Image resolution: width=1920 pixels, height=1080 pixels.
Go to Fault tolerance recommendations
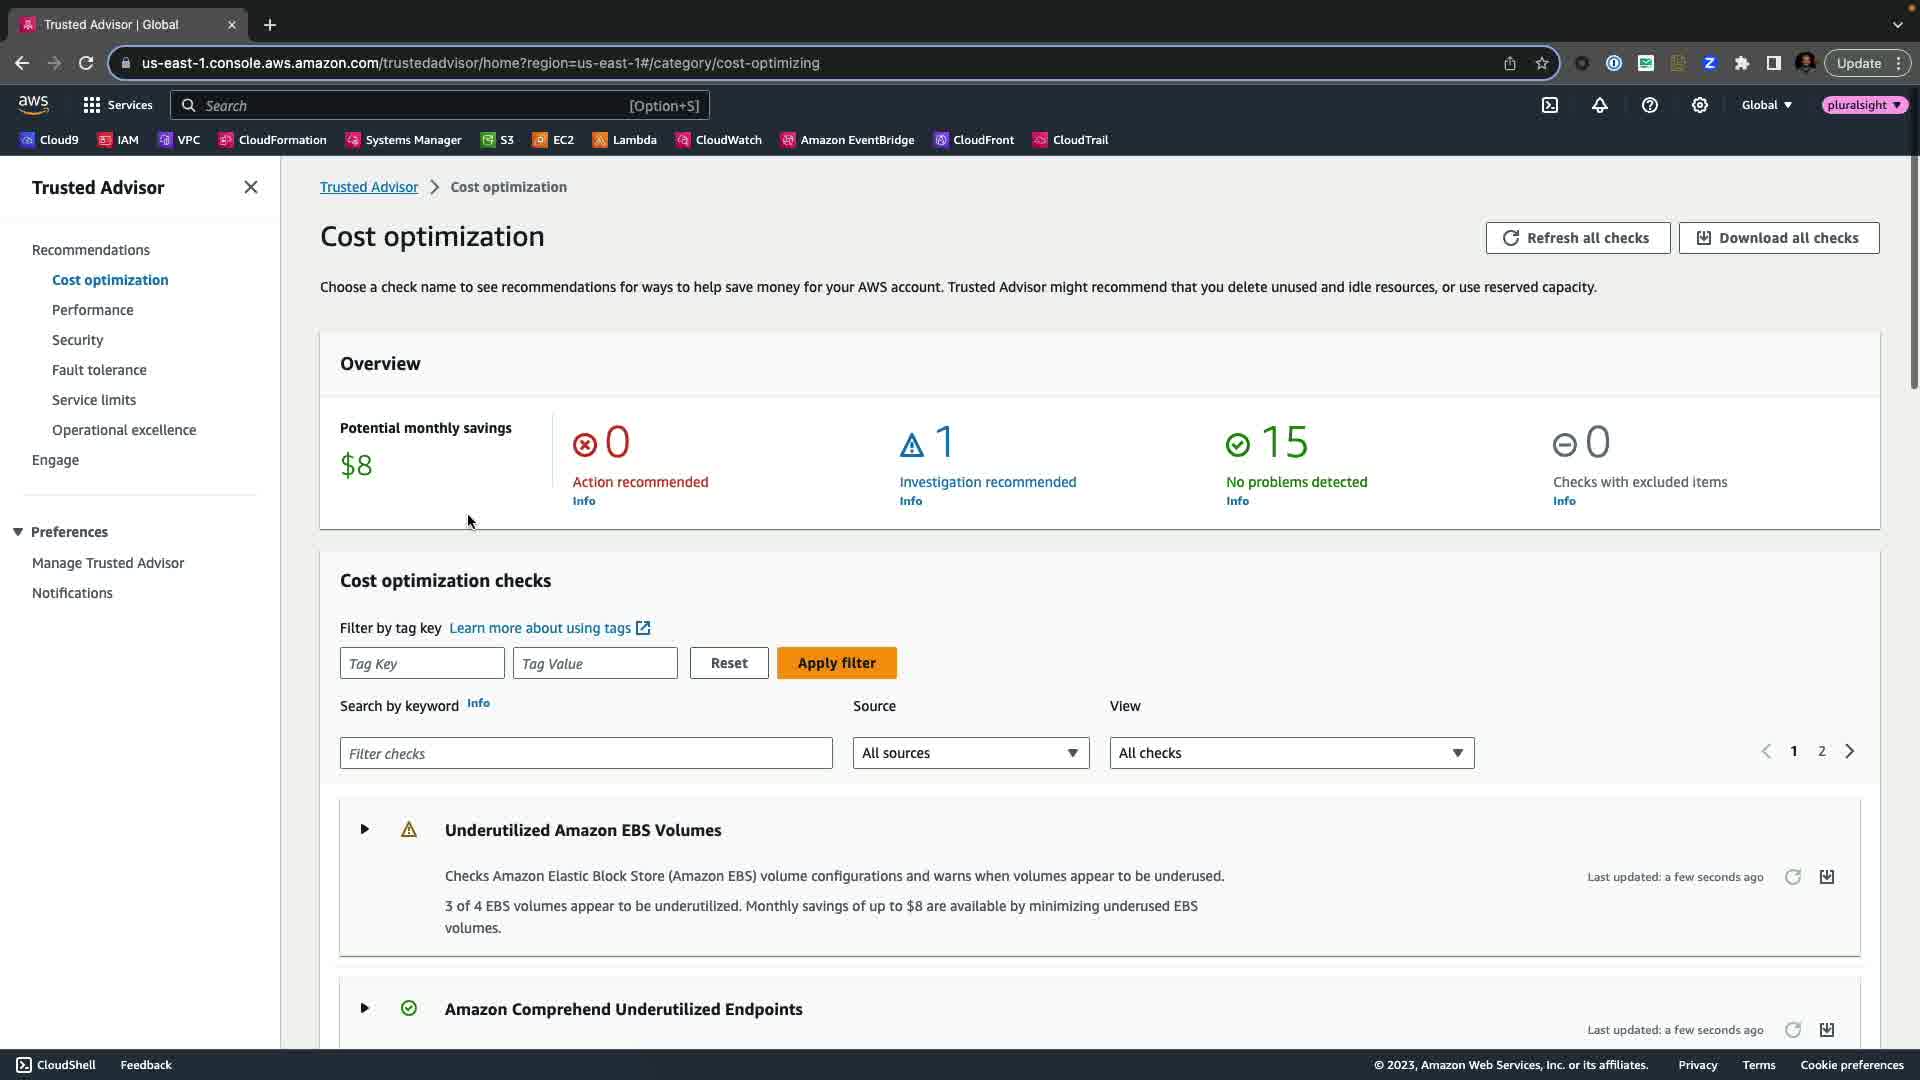pos(99,370)
